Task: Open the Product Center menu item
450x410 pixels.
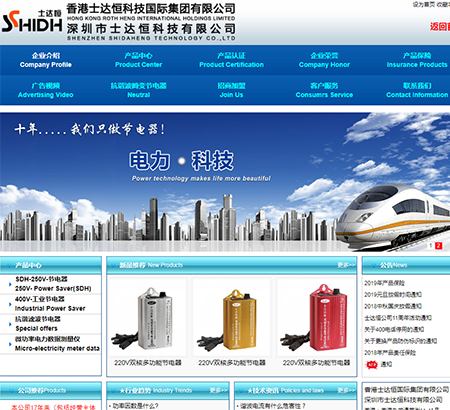Action: pyautogui.click(x=138, y=60)
